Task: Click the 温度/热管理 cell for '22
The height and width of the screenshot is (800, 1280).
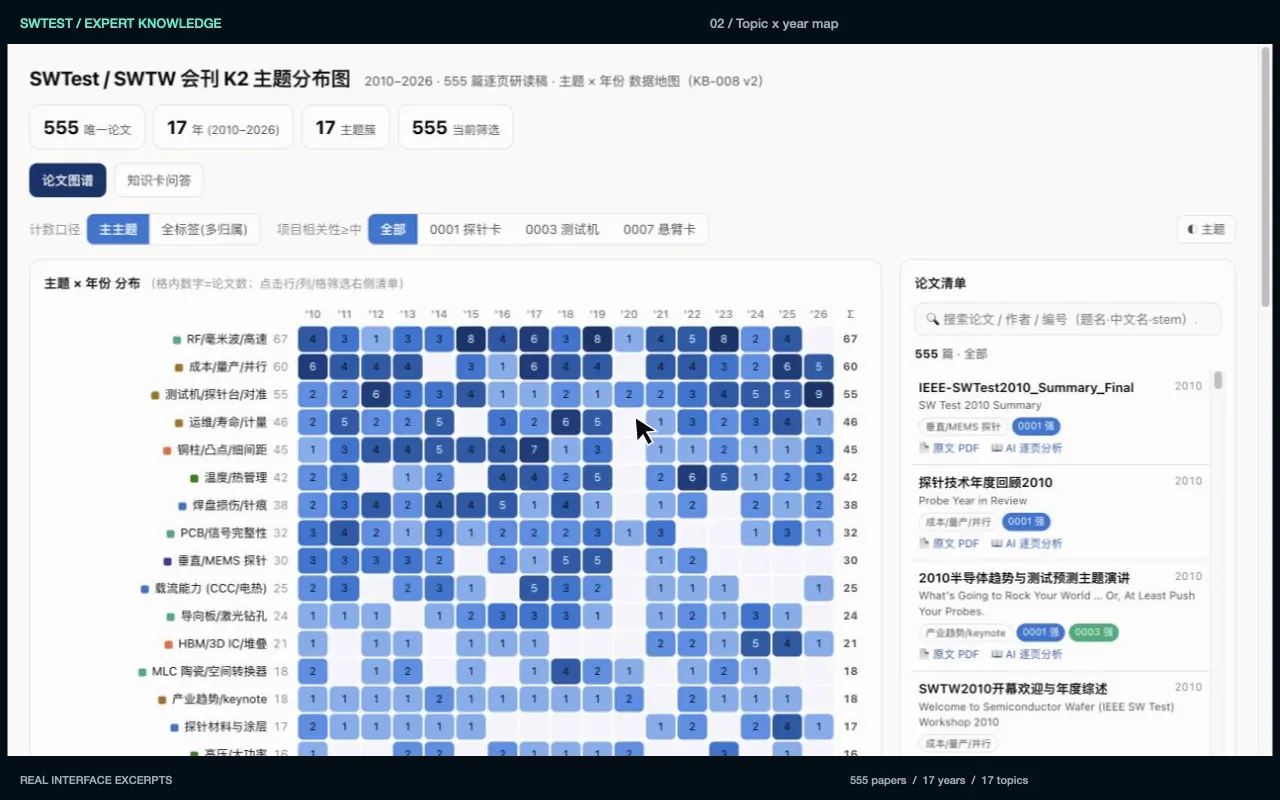Action: [692, 477]
